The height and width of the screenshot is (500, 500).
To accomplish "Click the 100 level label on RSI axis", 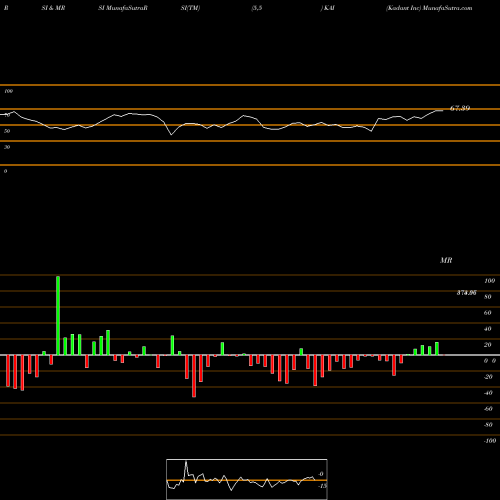I will (8, 91).
